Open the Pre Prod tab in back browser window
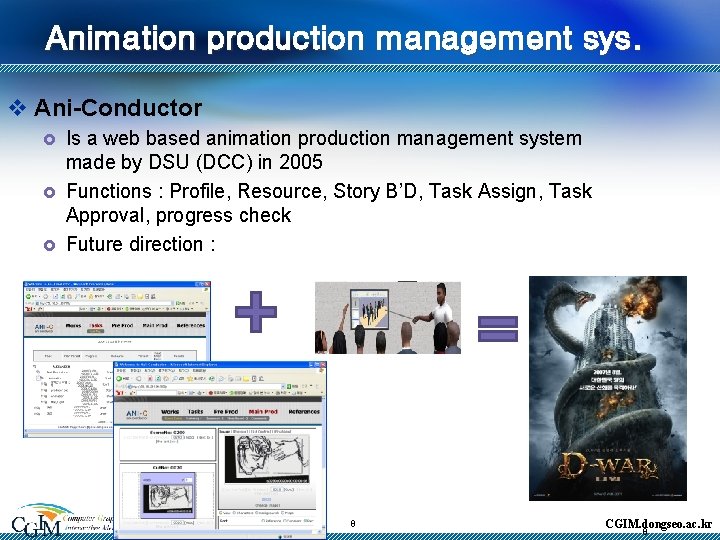The height and width of the screenshot is (540, 720). tap(122, 325)
